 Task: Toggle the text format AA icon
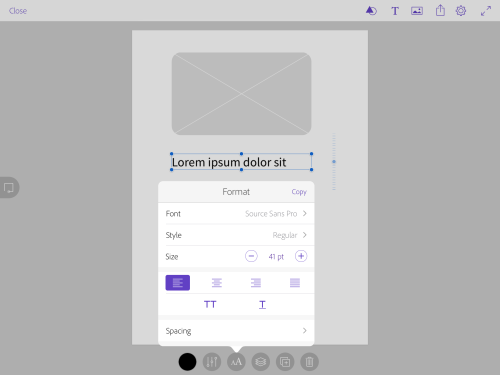[x=236, y=362]
